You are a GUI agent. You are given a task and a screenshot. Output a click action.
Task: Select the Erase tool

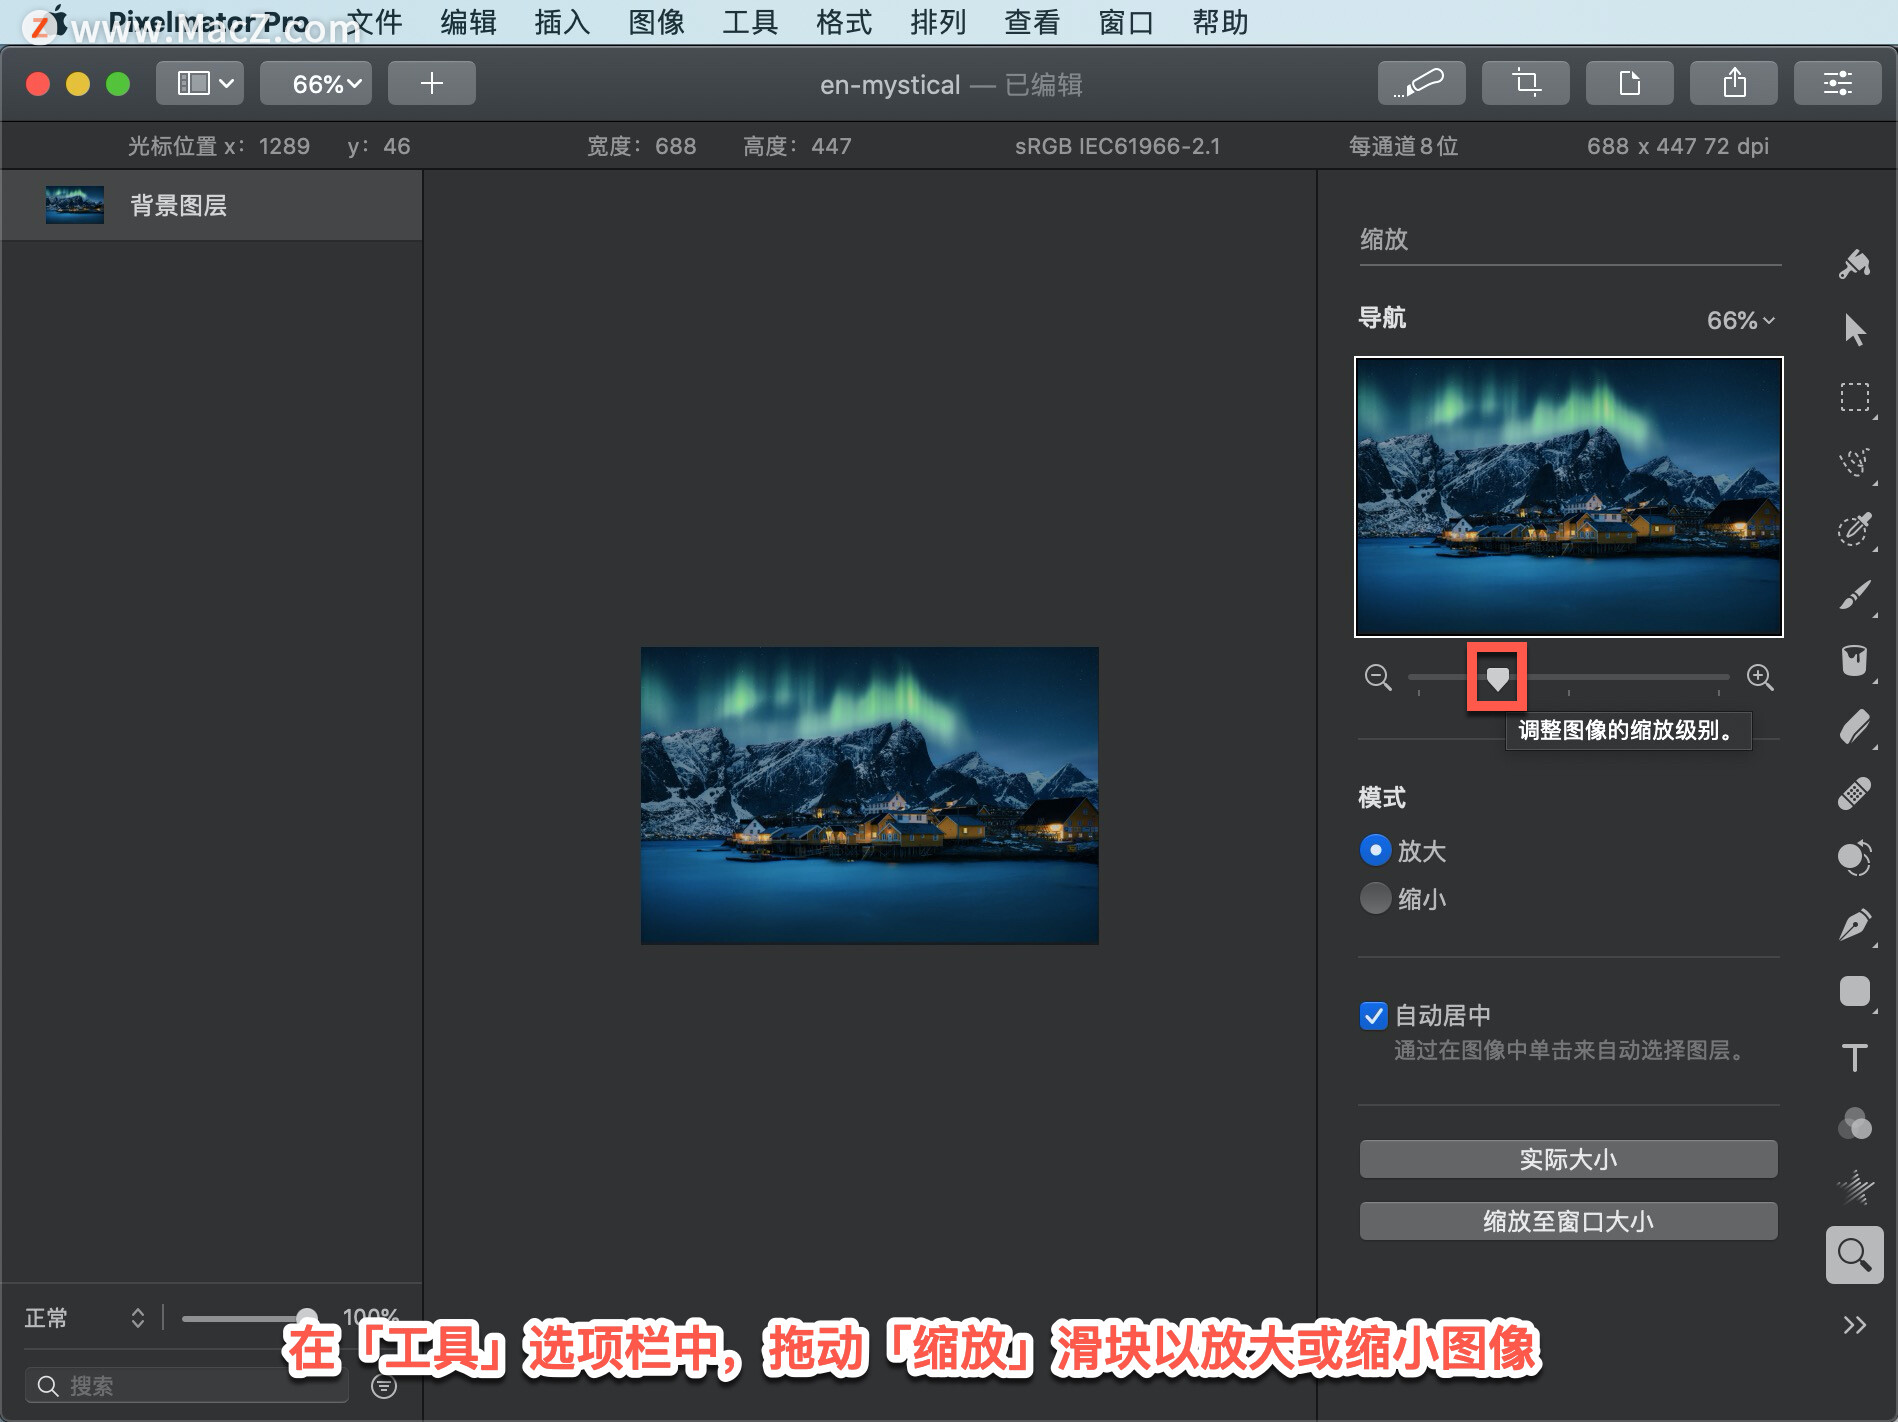pyautogui.click(x=1854, y=727)
